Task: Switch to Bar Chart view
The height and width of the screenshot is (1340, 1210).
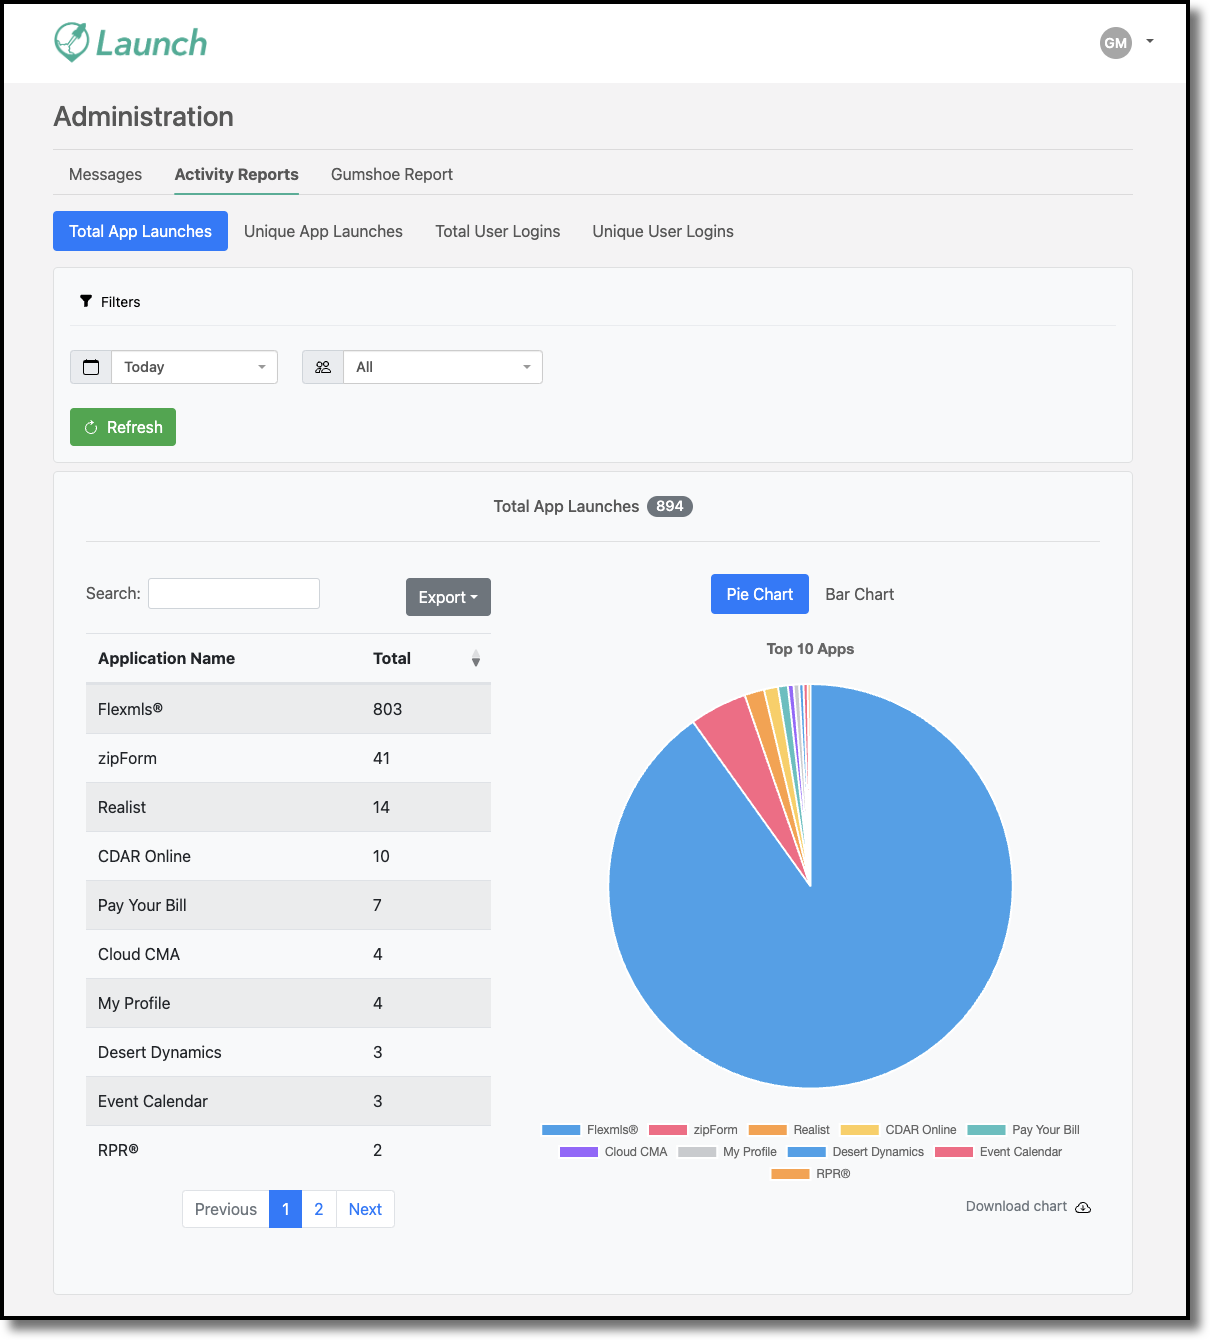Action: tap(860, 594)
